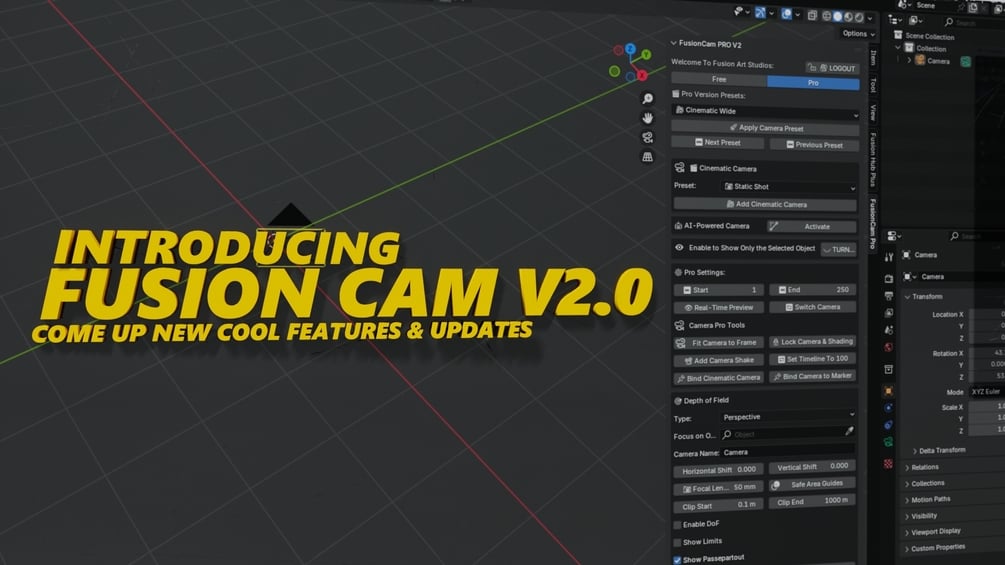Click the pan view hand icon

[647, 118]
